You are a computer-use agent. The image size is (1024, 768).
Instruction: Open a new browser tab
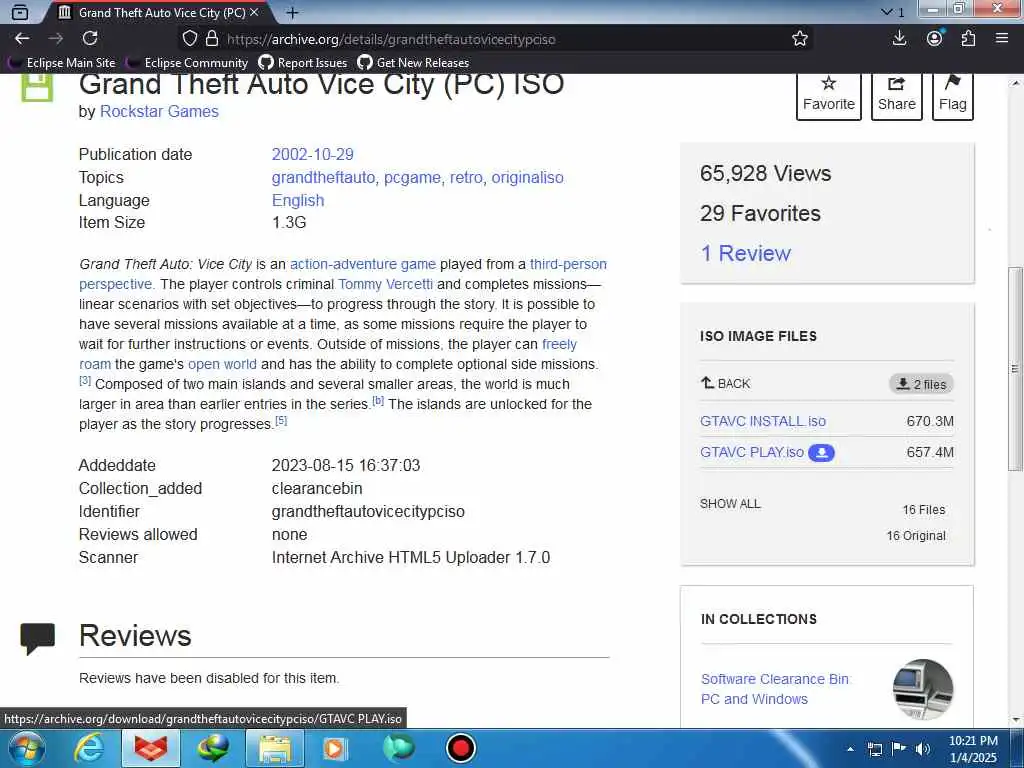293,12
